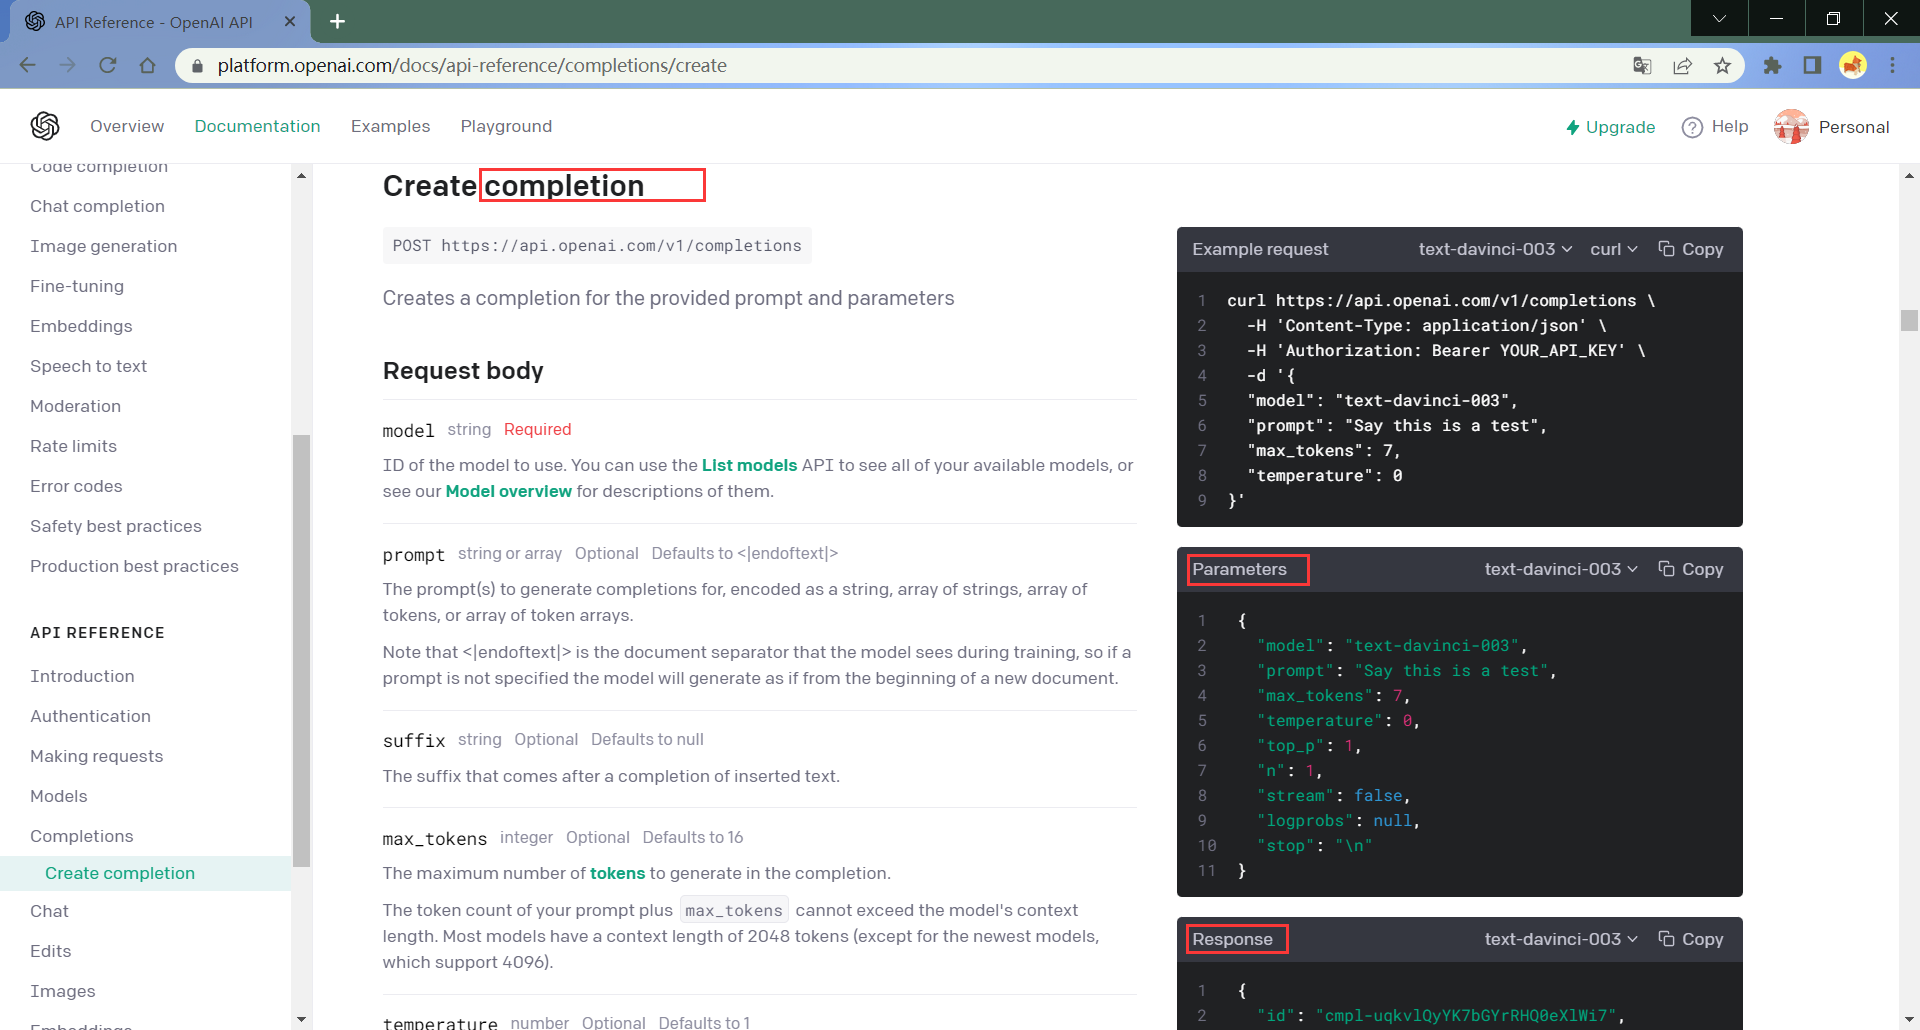This screenshot has width=1920, height=1030.
Task: Change Example request model dropdown
Action: [x=1495, y=249]
